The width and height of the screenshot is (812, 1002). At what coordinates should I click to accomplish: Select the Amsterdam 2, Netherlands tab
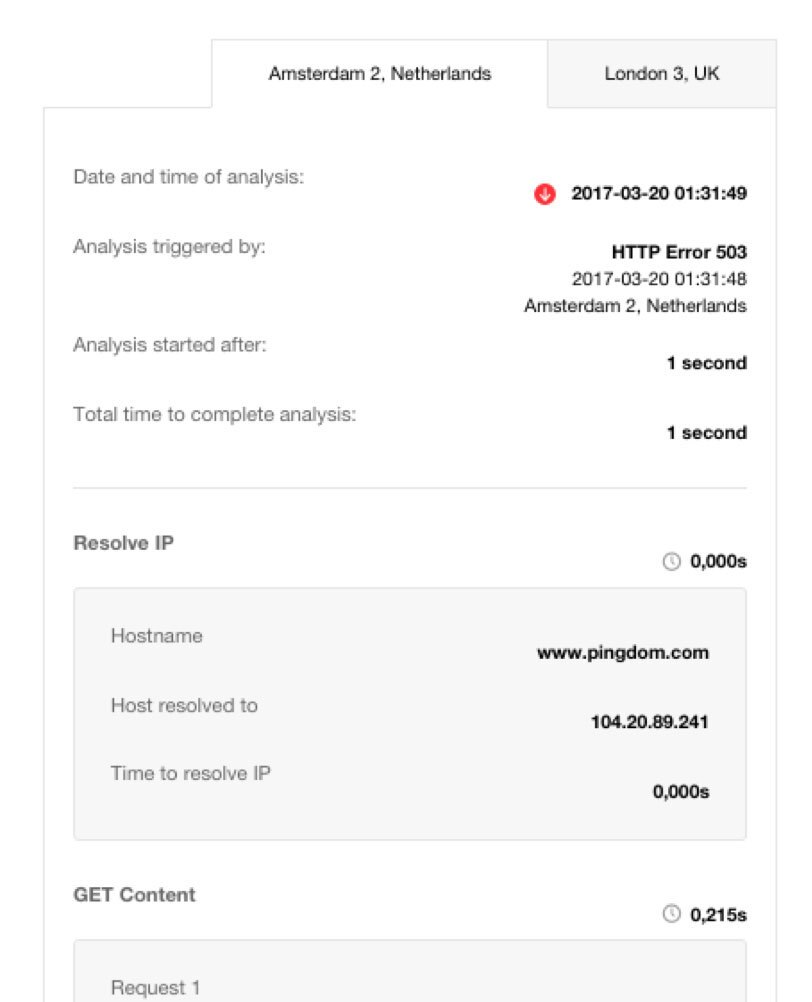379,74
